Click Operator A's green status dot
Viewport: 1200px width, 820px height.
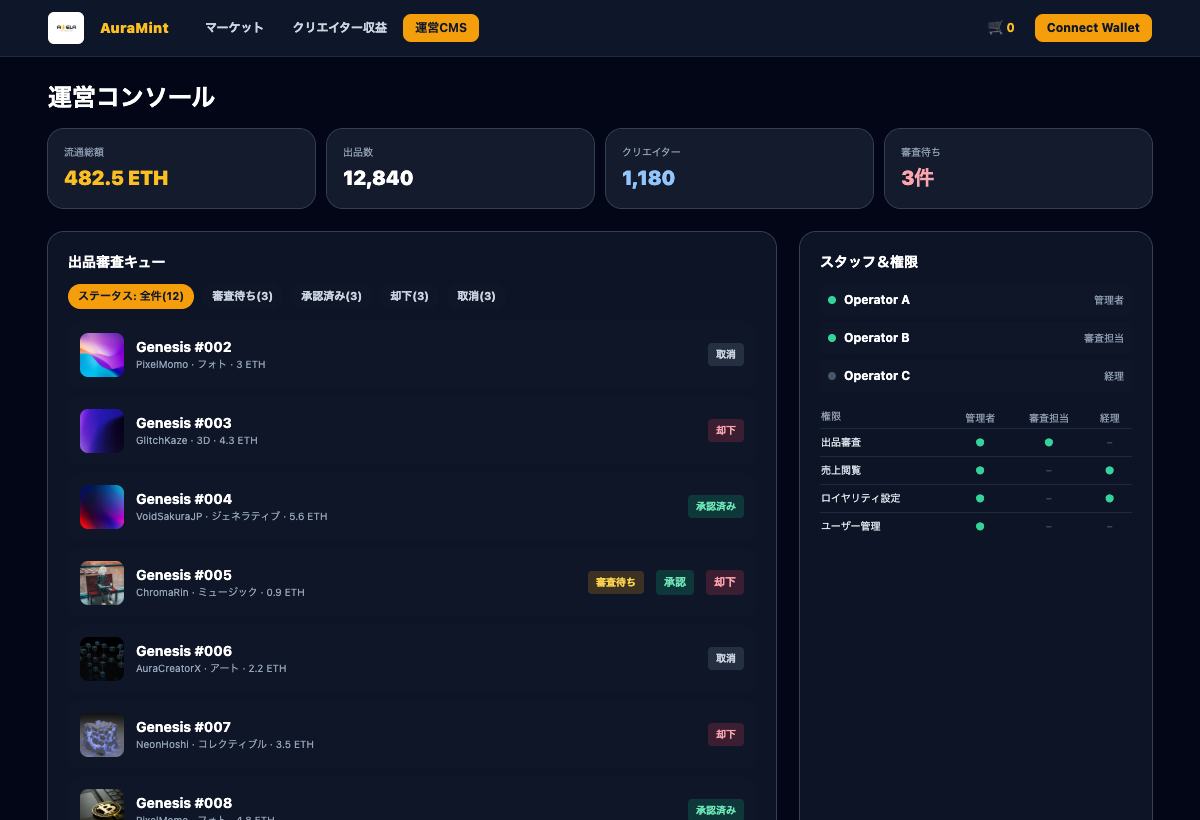tap(832, 300)
